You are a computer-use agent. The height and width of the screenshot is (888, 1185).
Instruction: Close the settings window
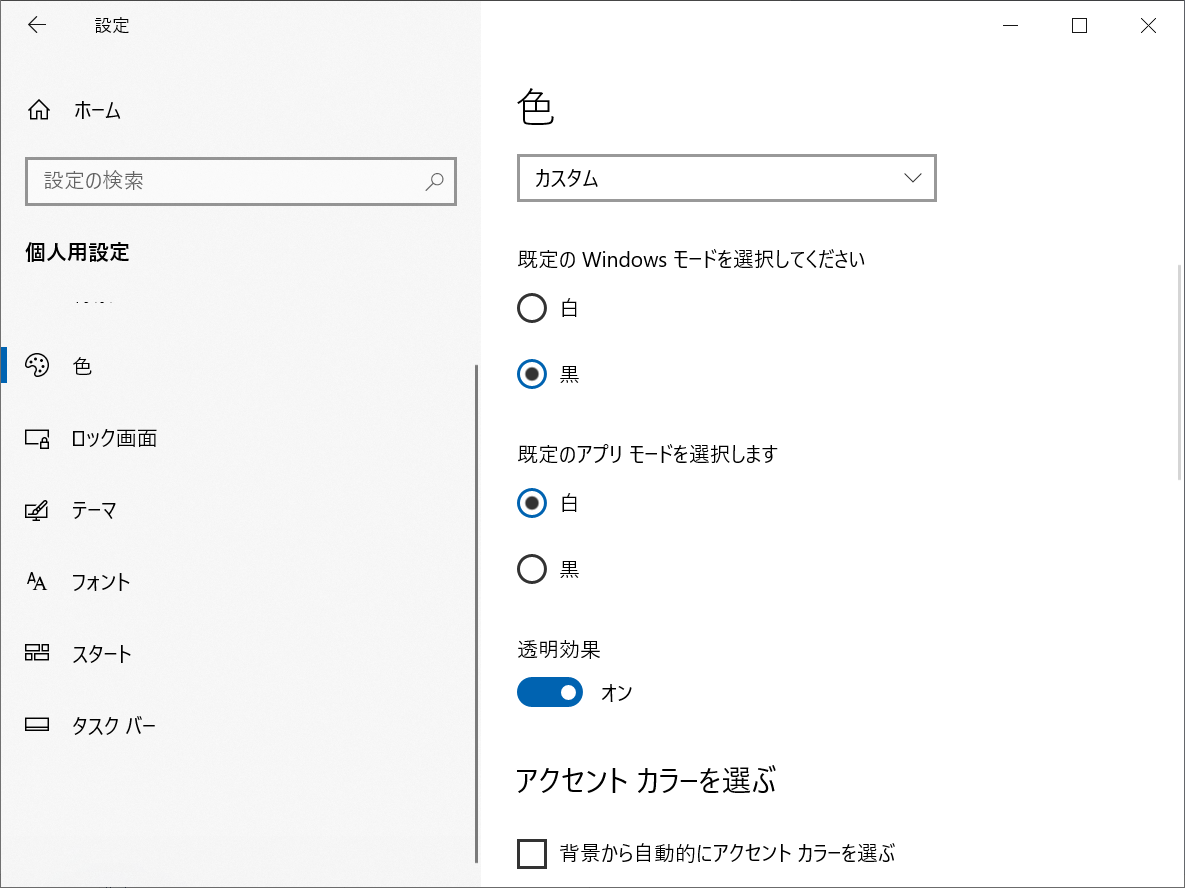coord(1148,26)
